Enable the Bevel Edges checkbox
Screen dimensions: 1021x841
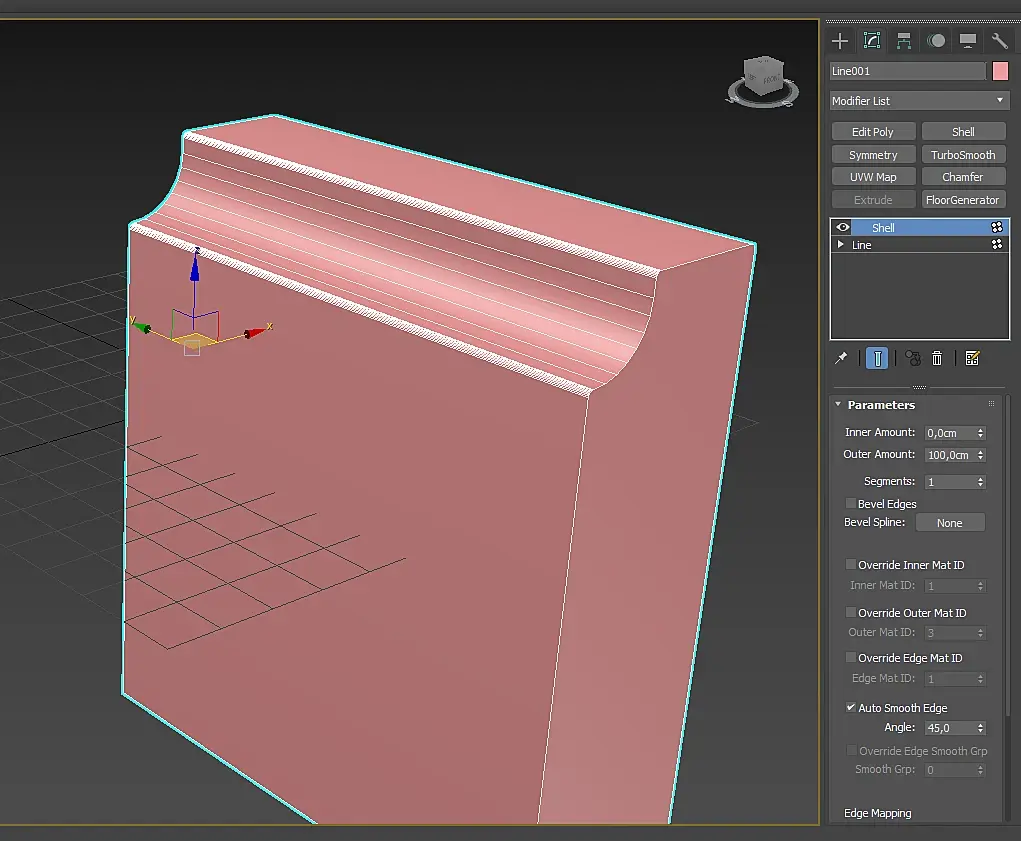coord(851,504)
